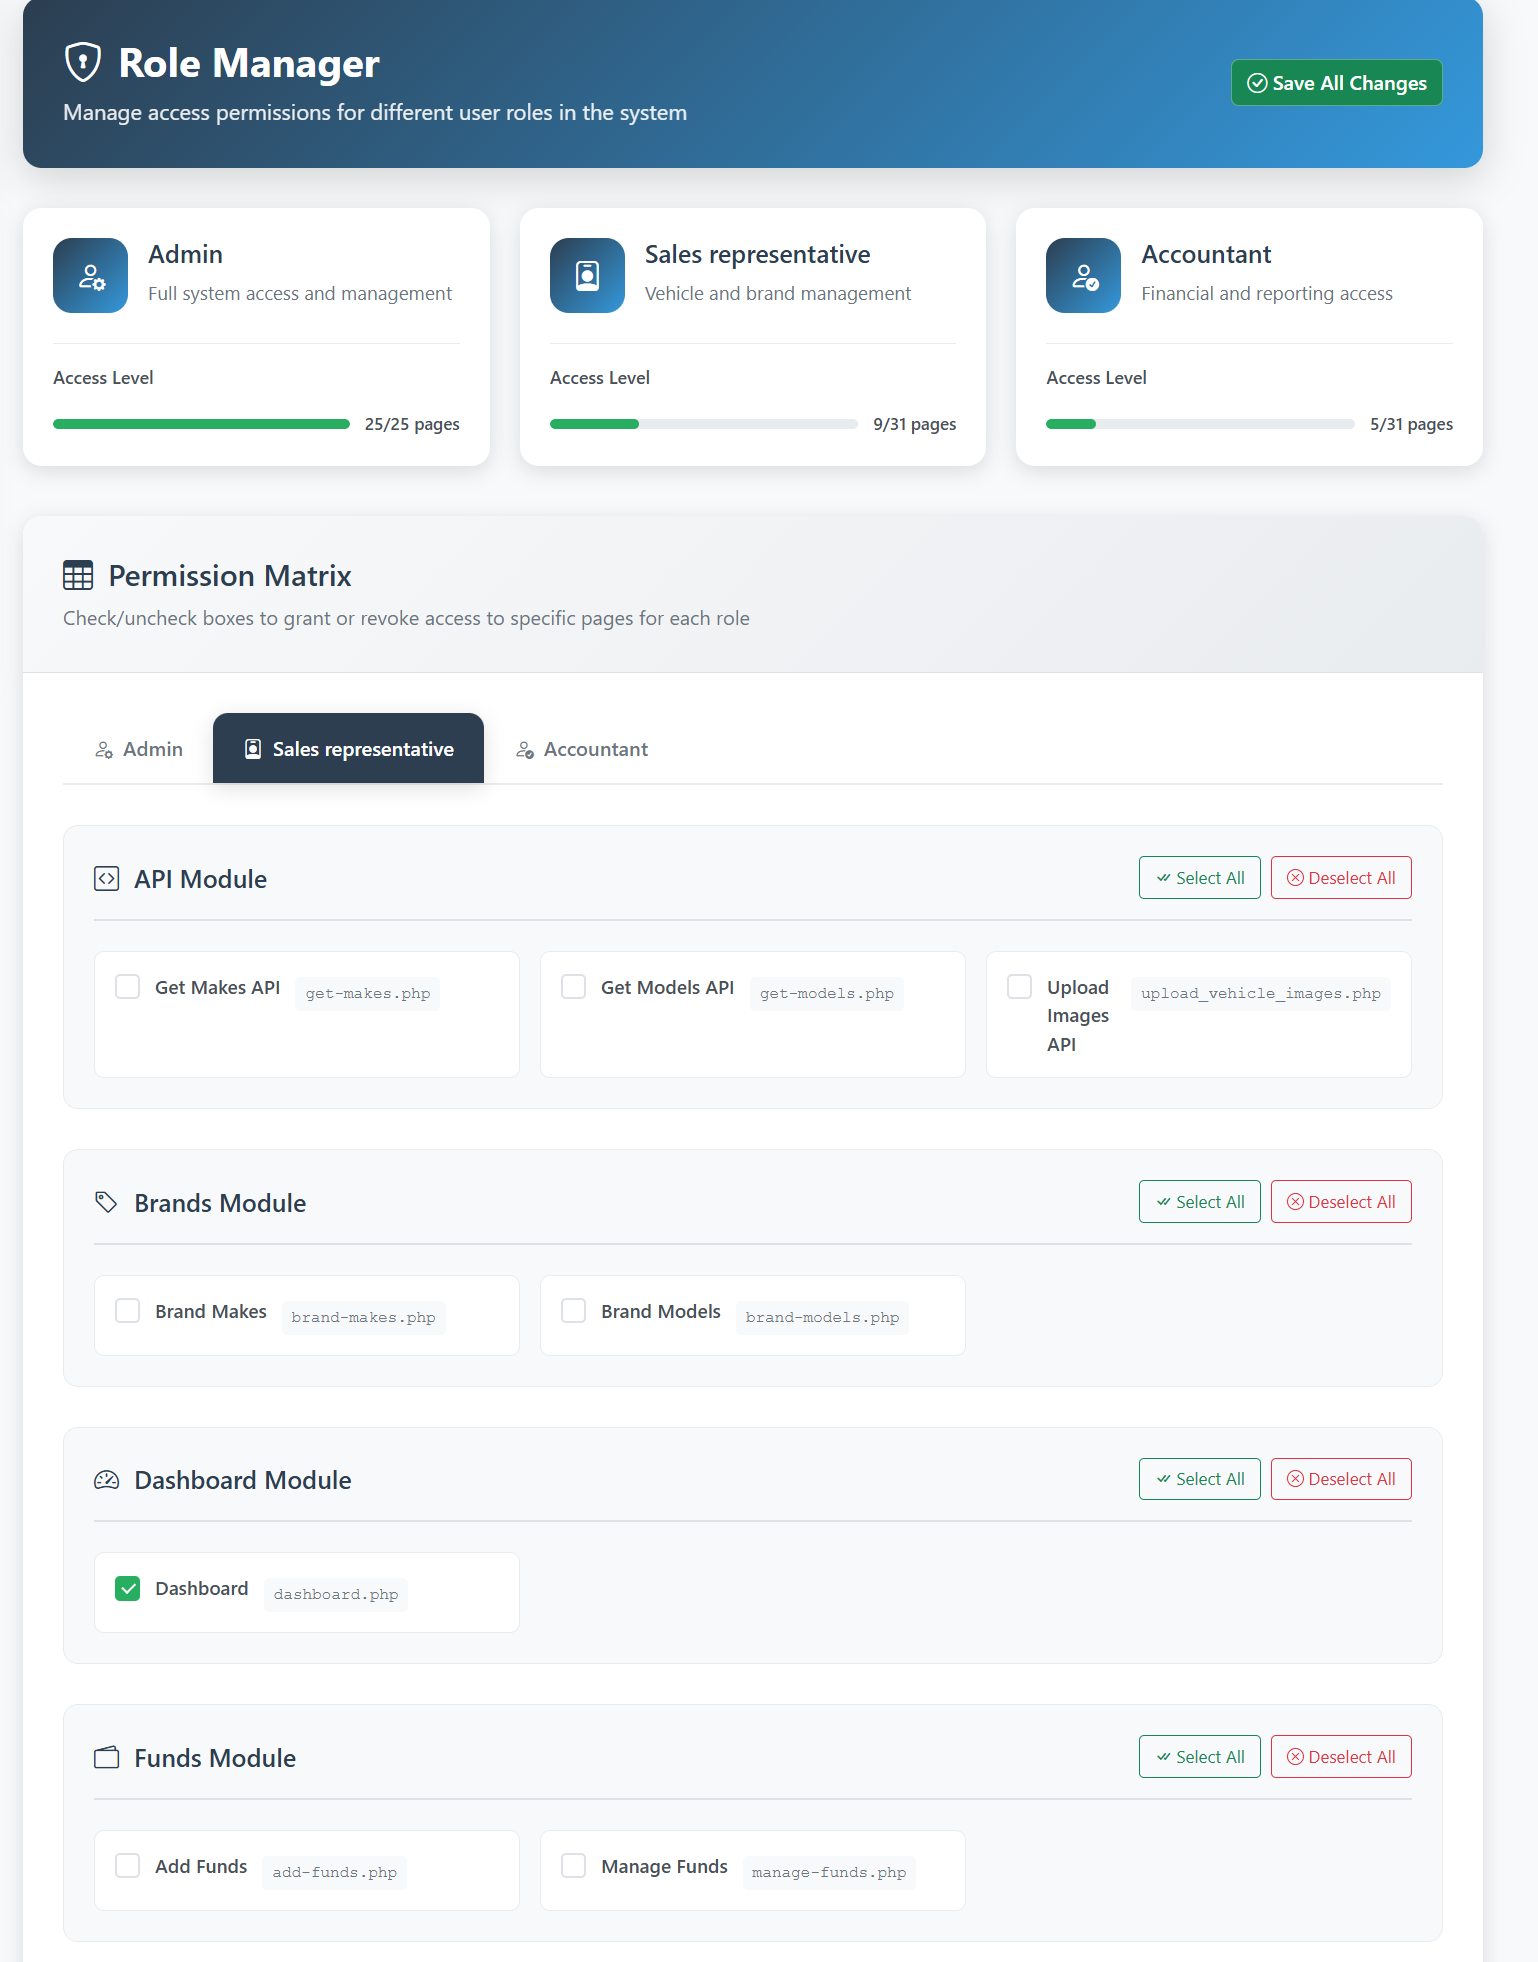Image resolution: width=1538 pixels, height=1962 pixels.
Task: Enable the Get Makes API checkbox
Action: (x=128, y=987)
